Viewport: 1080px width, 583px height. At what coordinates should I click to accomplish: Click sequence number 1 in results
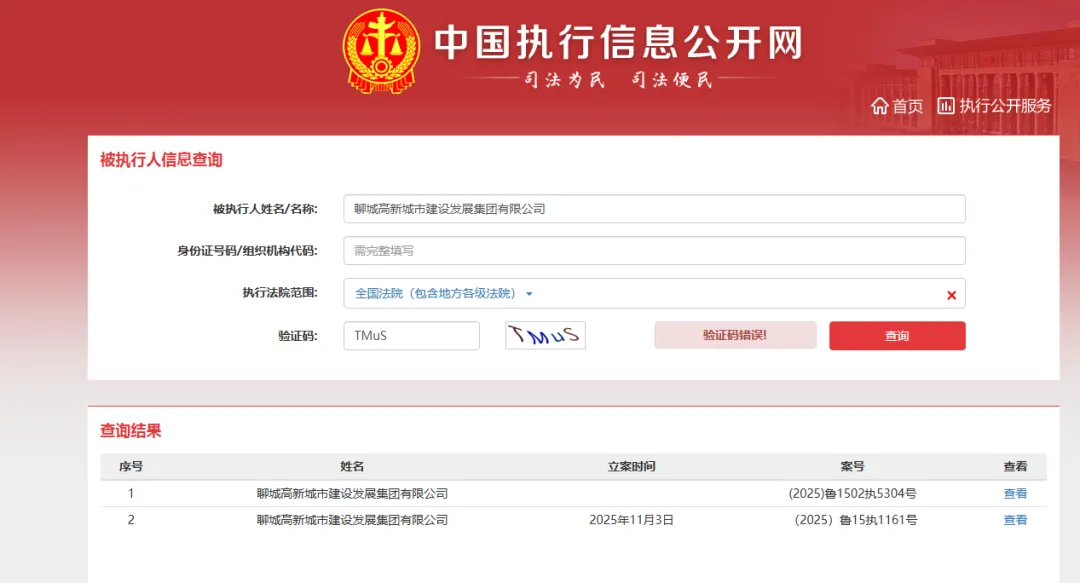click(x=131, y=493)
